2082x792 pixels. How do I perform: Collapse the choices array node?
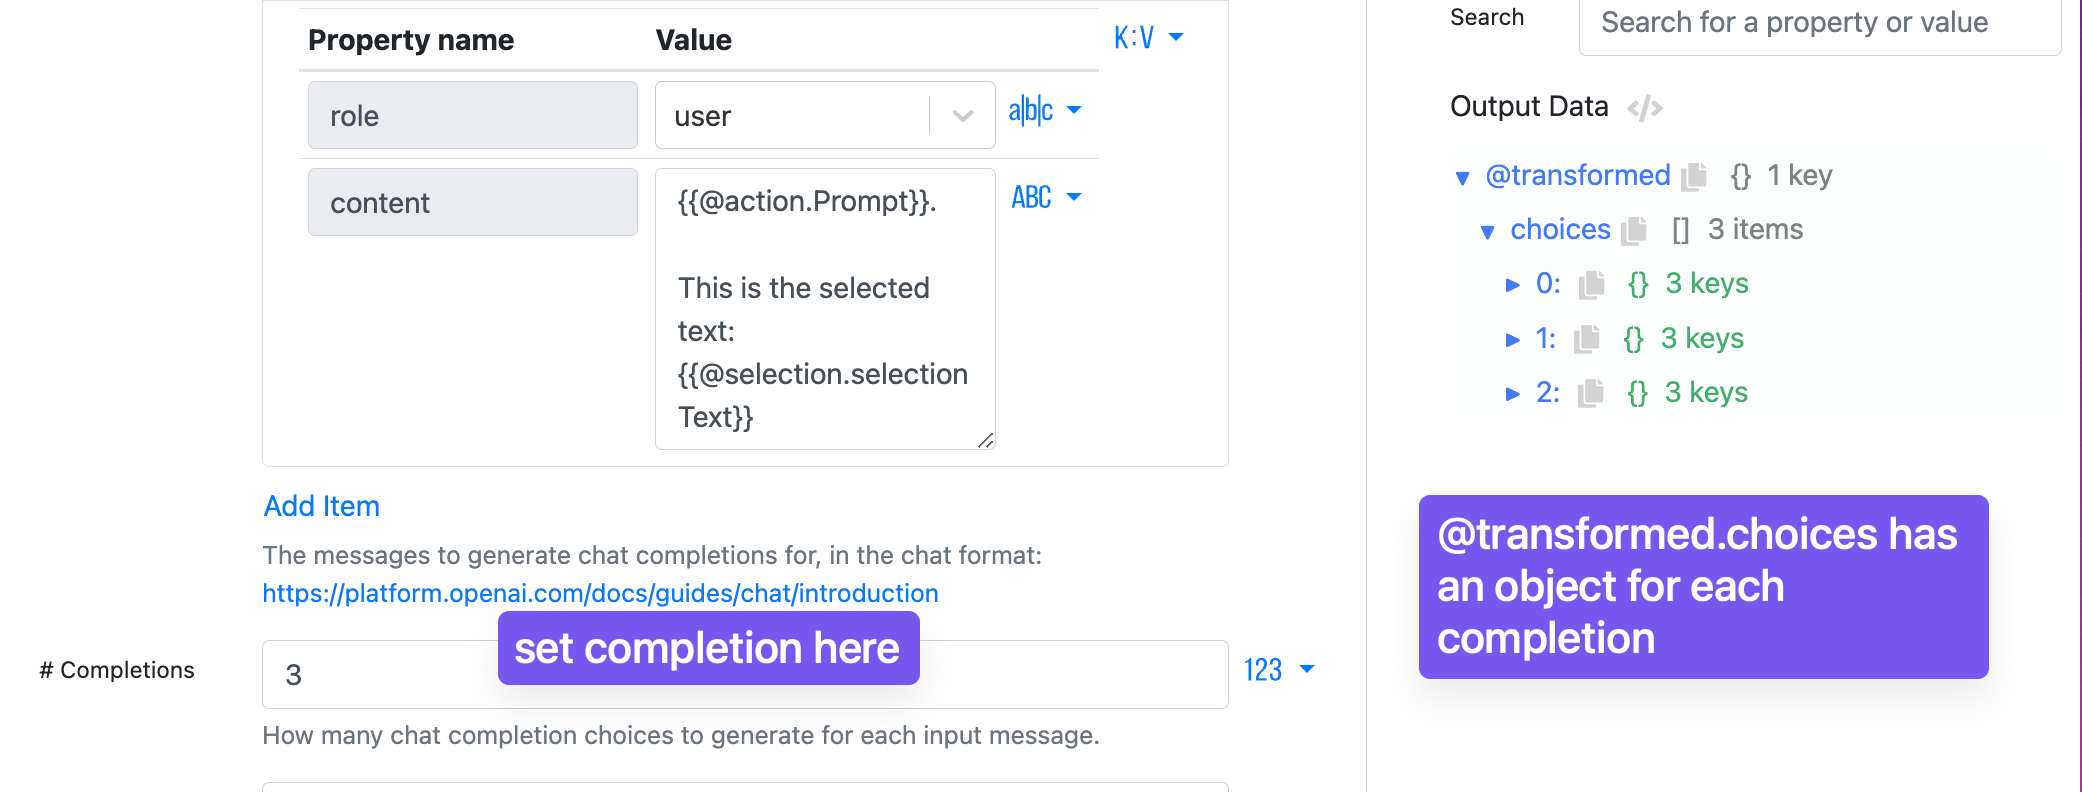click(1487, 232)
